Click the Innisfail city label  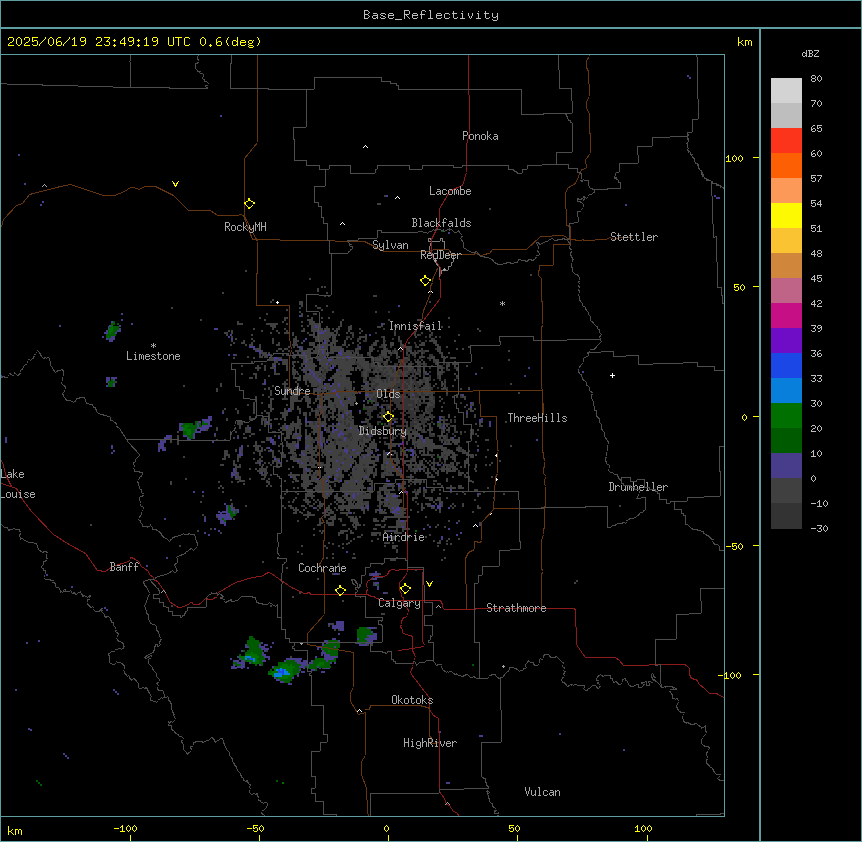click(415, 326)
